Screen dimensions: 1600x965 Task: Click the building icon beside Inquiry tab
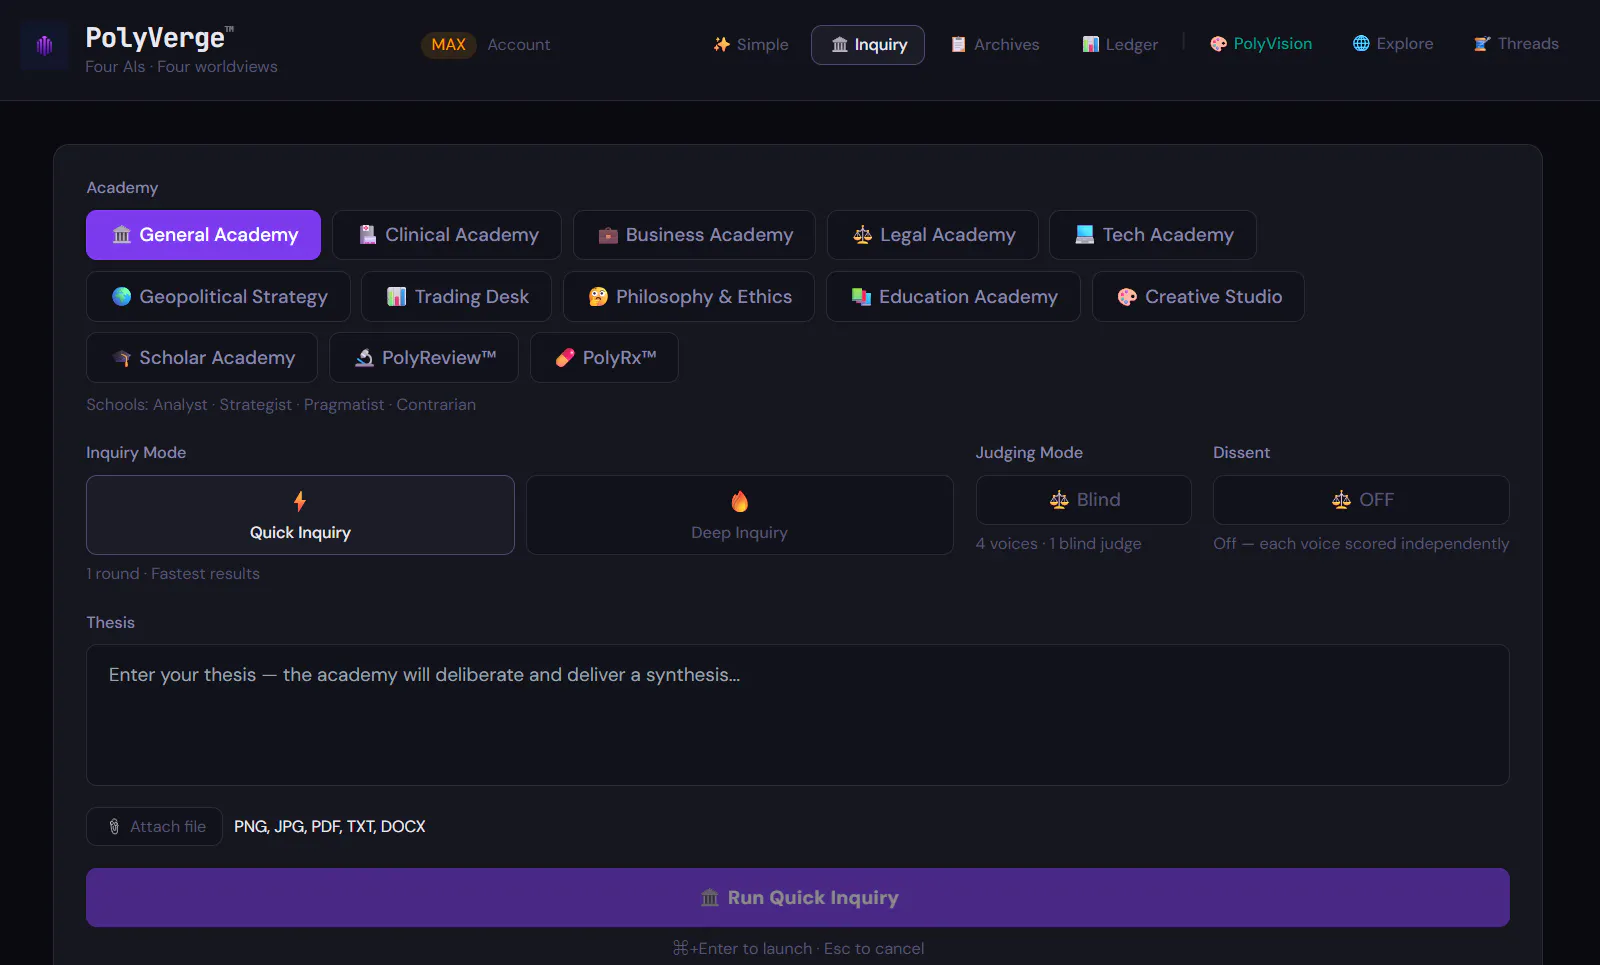tap(840, 45)
